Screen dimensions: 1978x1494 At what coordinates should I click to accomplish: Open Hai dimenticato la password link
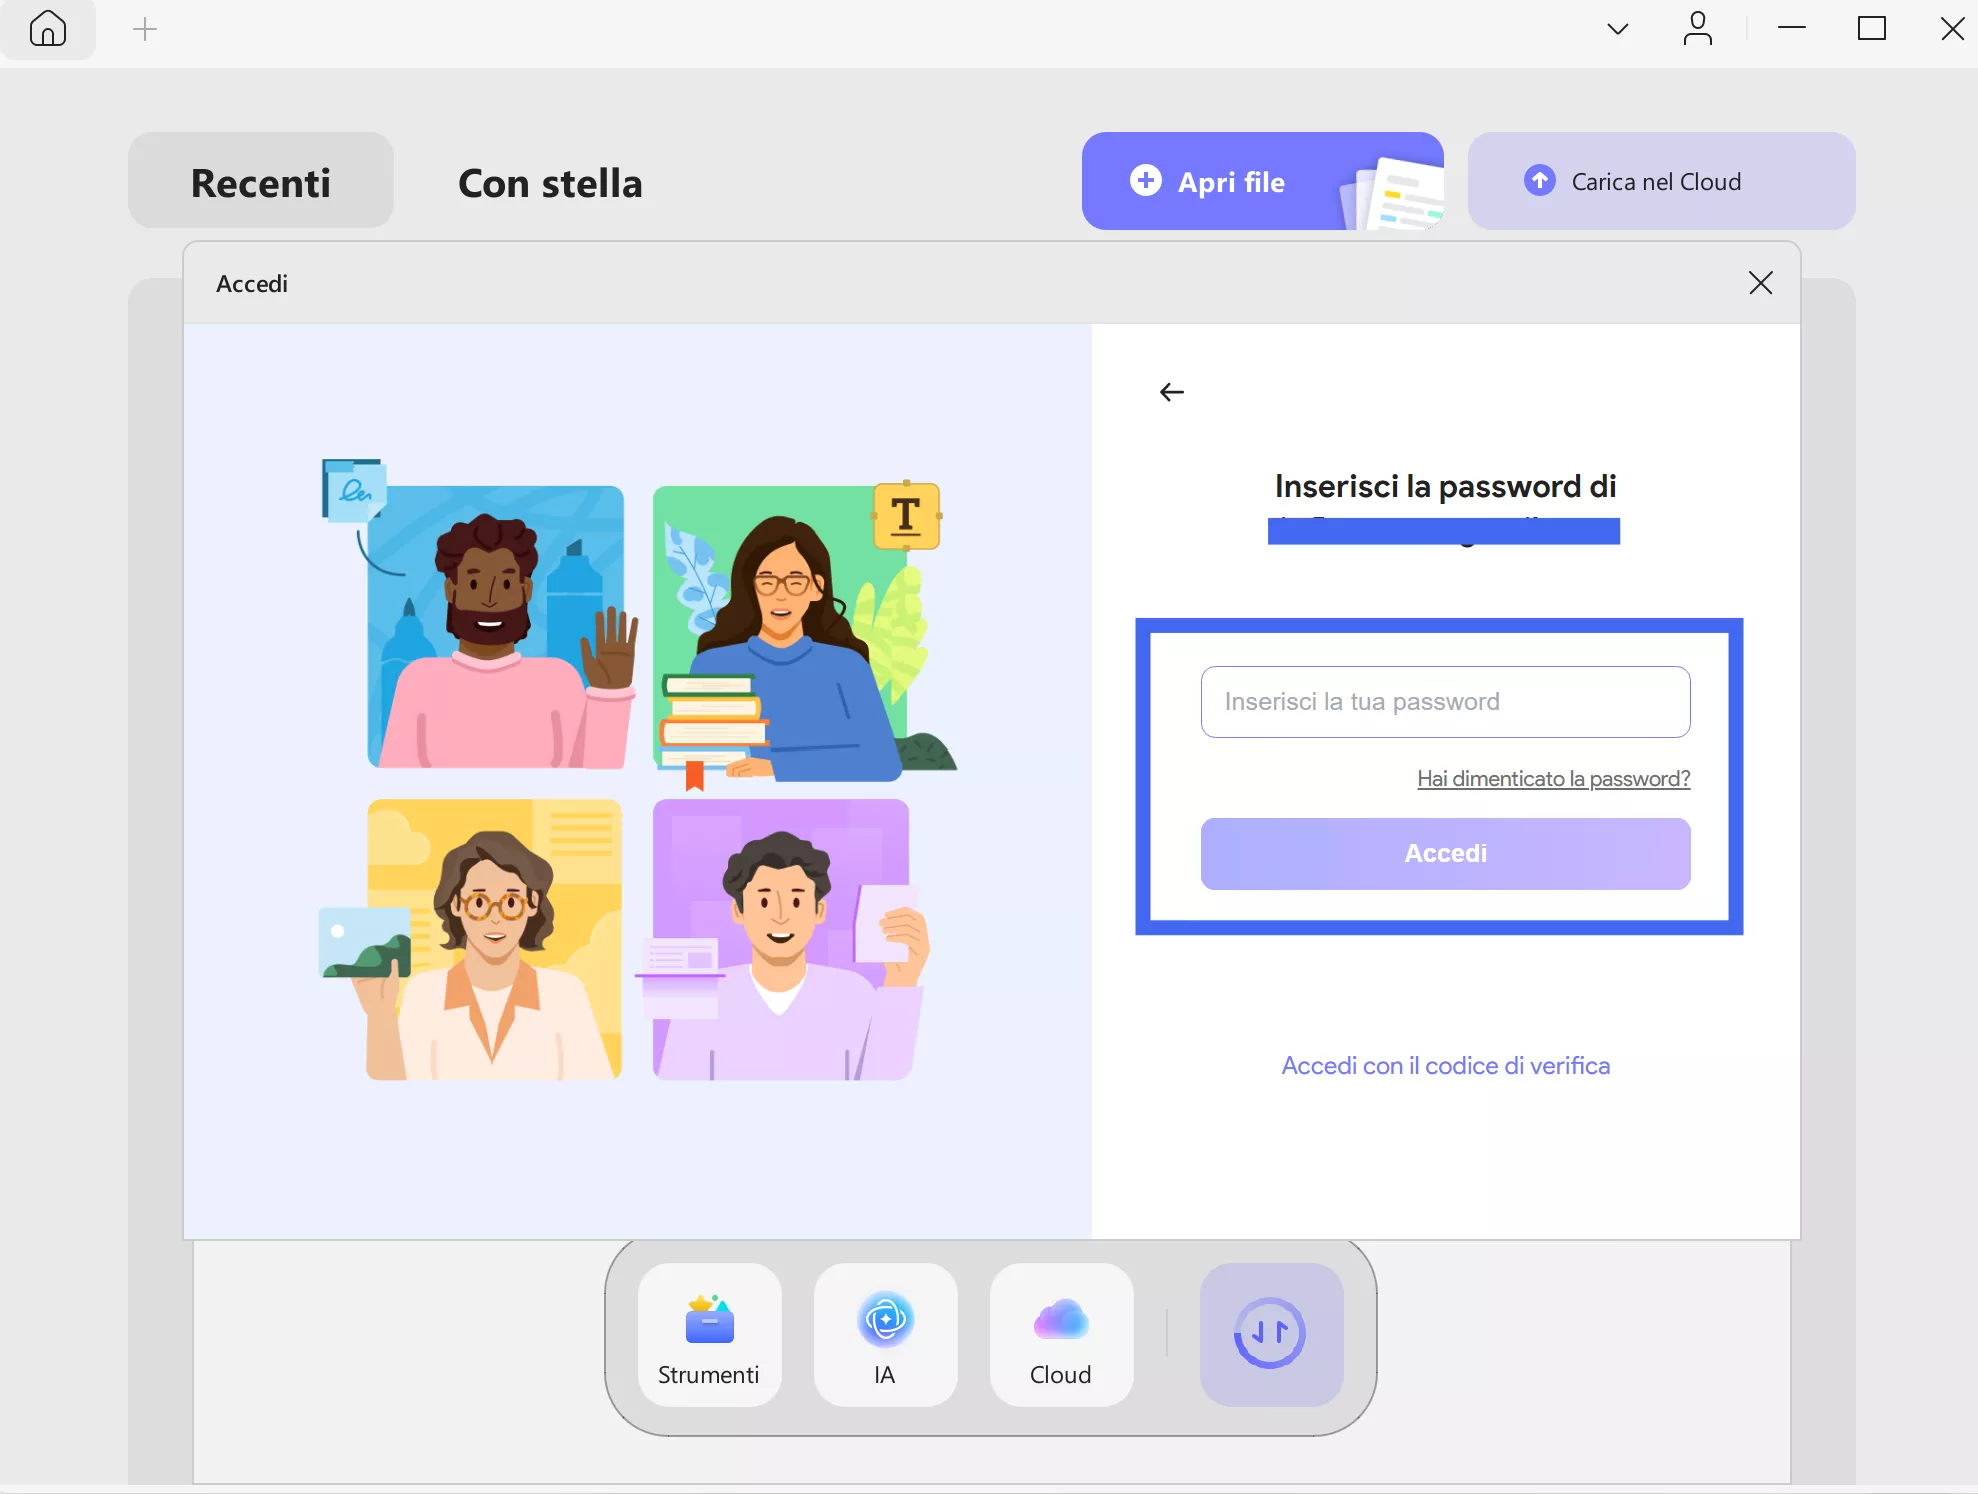[1553, 778]
